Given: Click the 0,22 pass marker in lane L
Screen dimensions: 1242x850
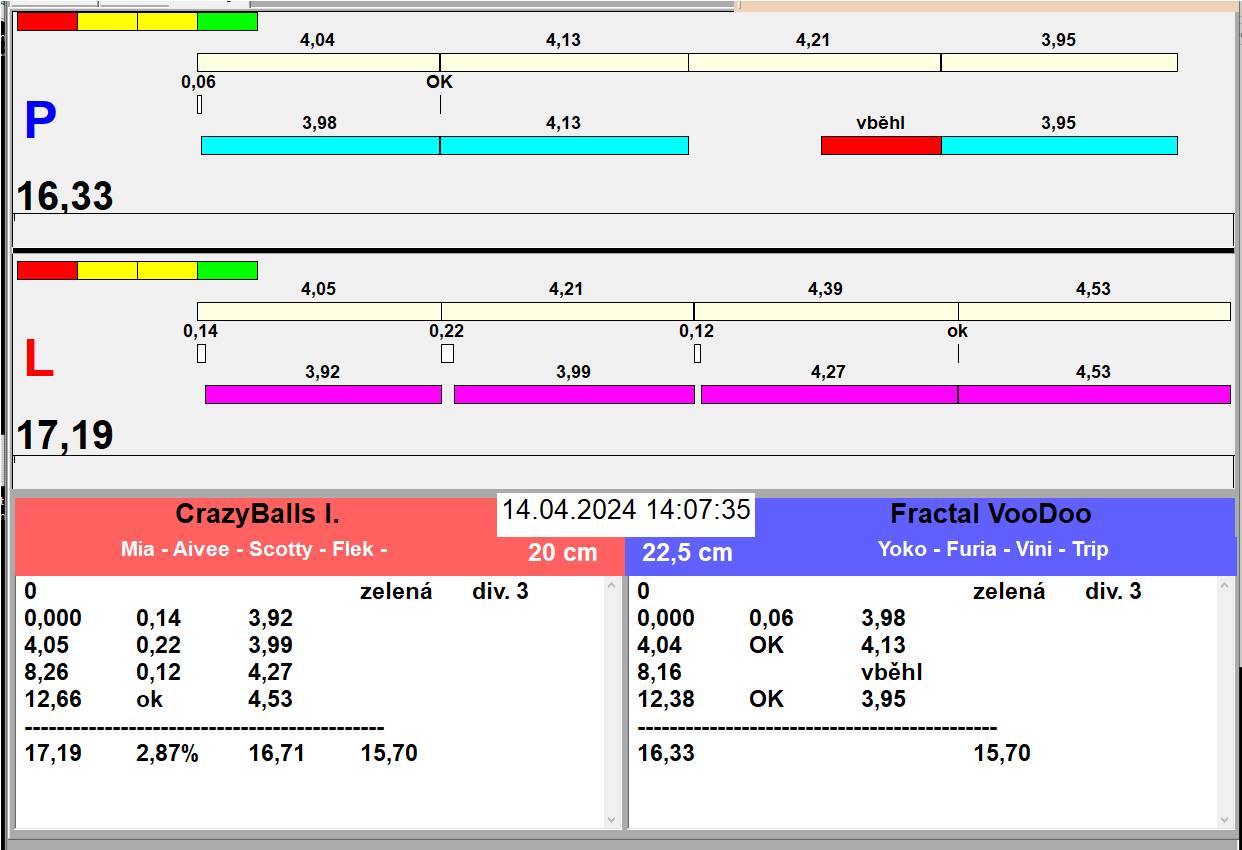Looking at the screenshot, I should coord(447,353).
